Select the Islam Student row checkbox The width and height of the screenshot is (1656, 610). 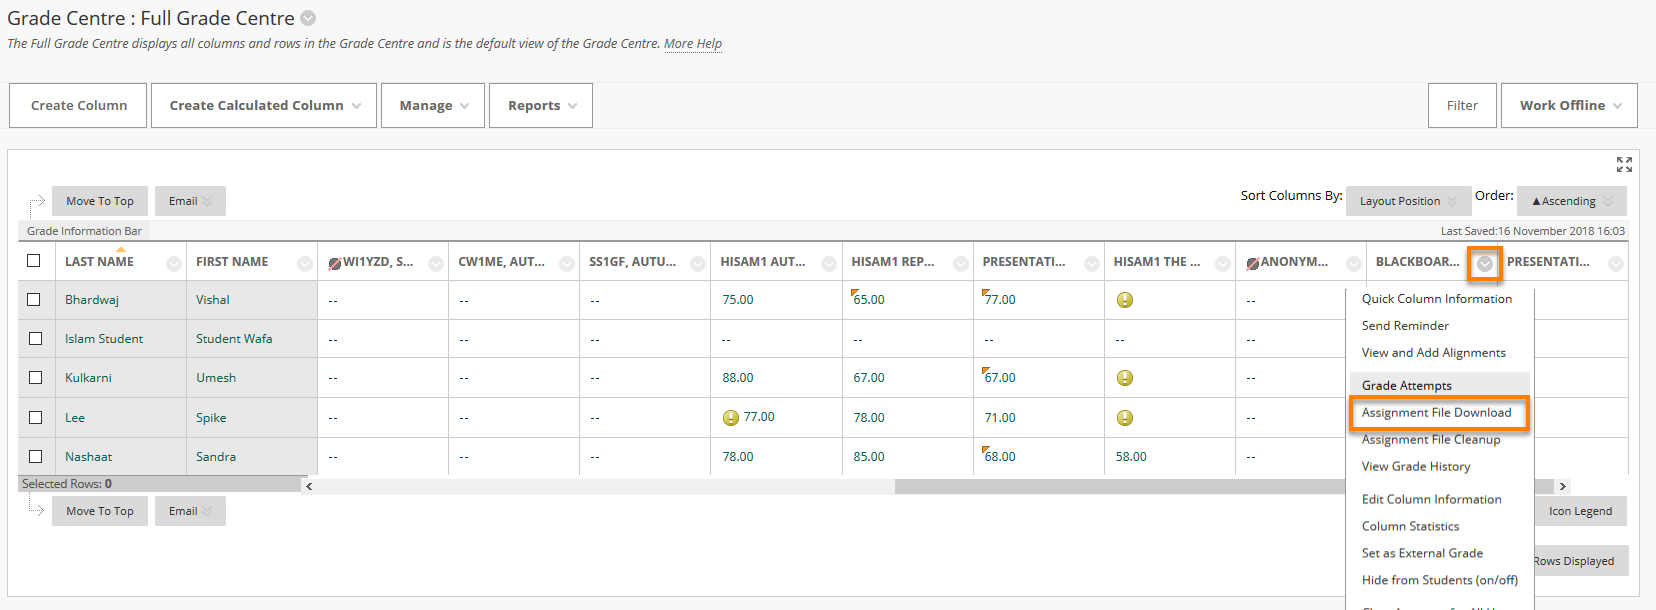coord(35,338)
